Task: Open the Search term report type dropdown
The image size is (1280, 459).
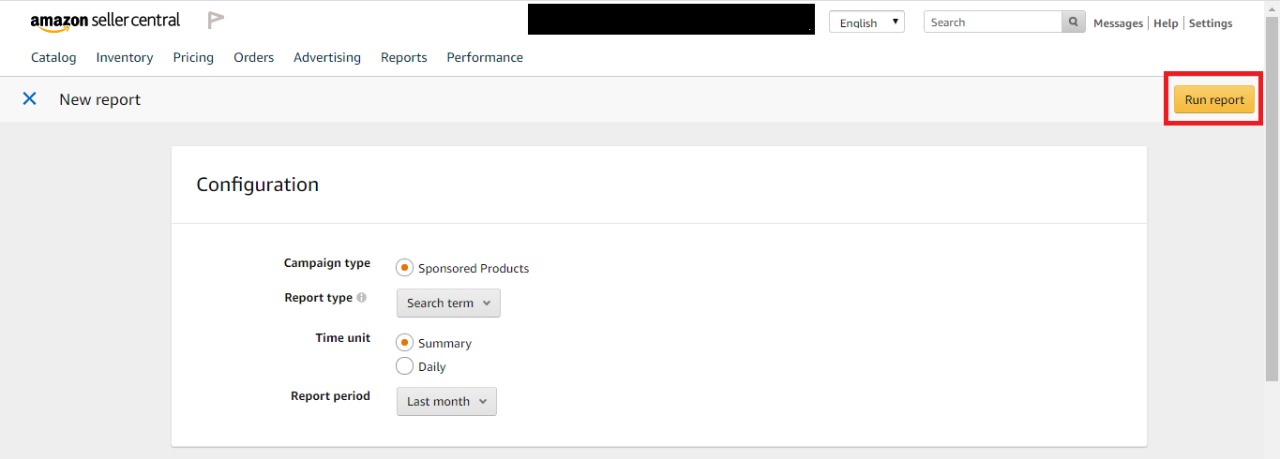Action: point(449,303)
